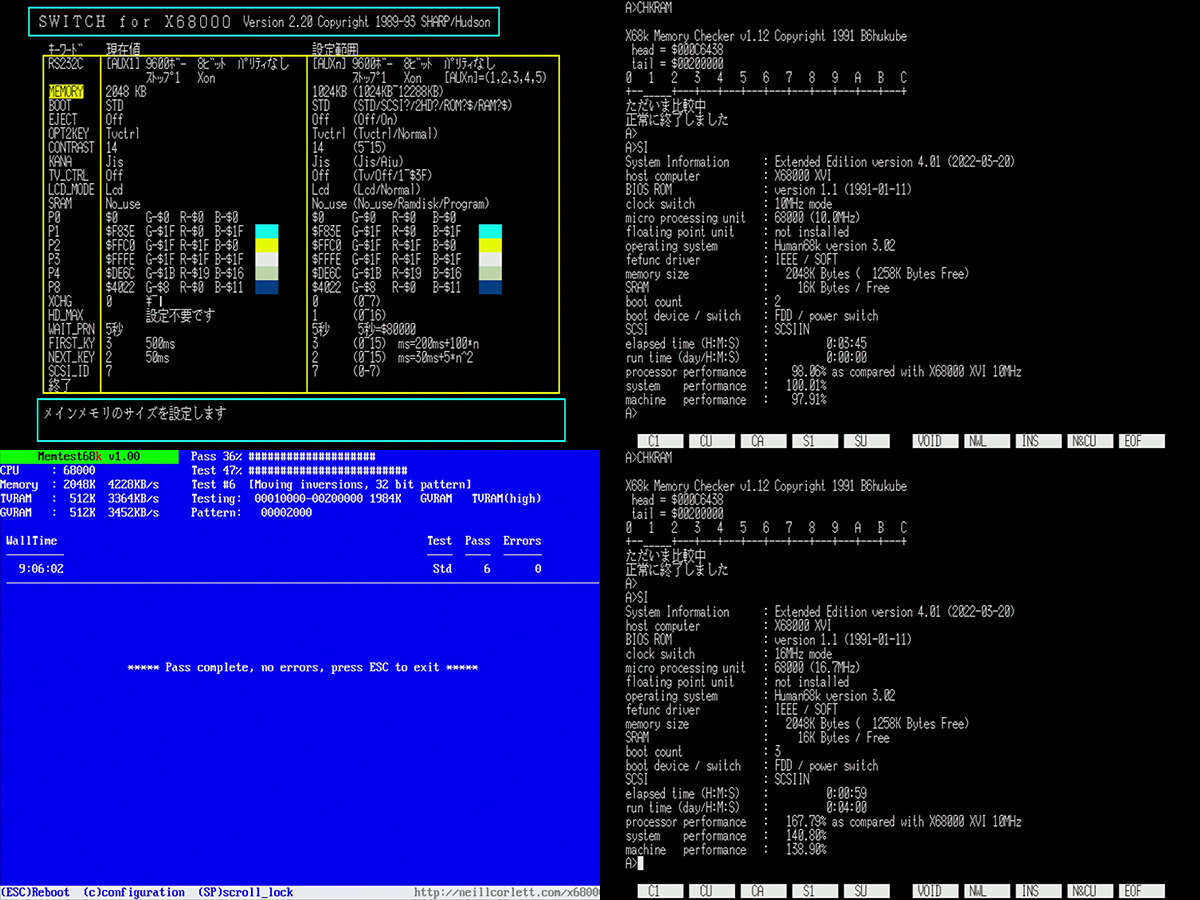Select the FIRST_KY keyword entry

tap(71, 343)
